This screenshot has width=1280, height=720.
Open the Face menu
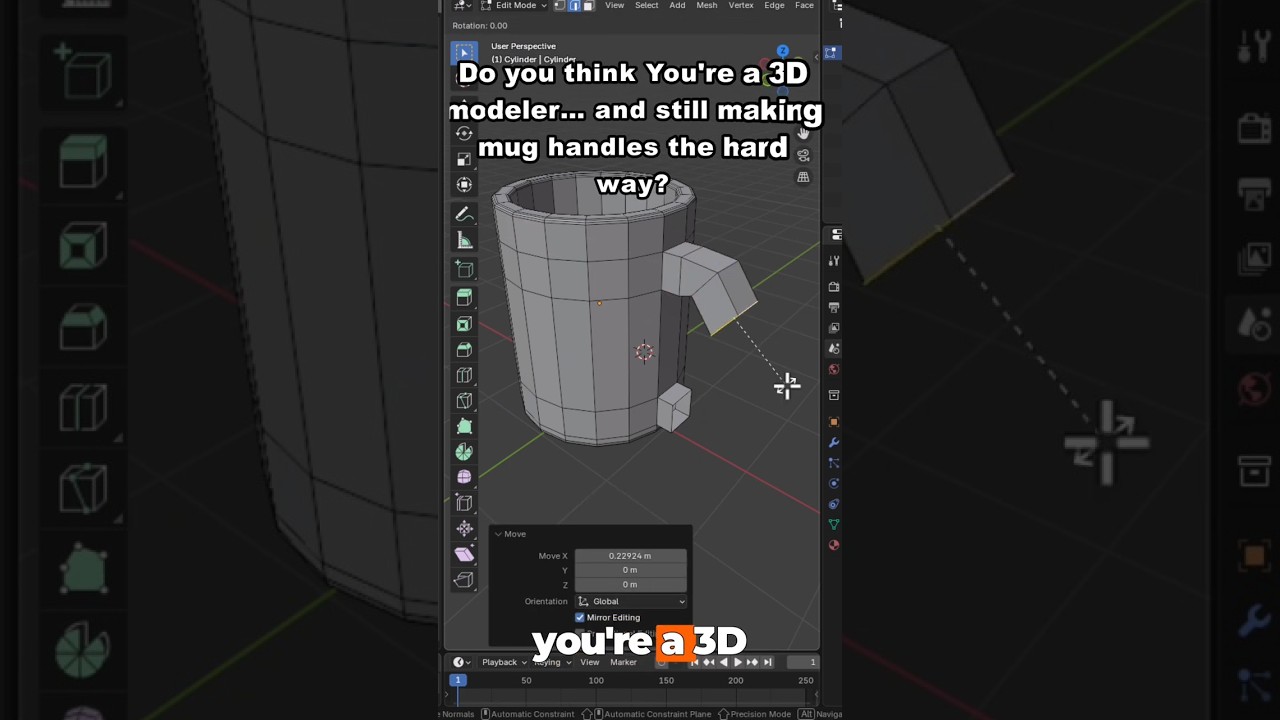[804, 6]
